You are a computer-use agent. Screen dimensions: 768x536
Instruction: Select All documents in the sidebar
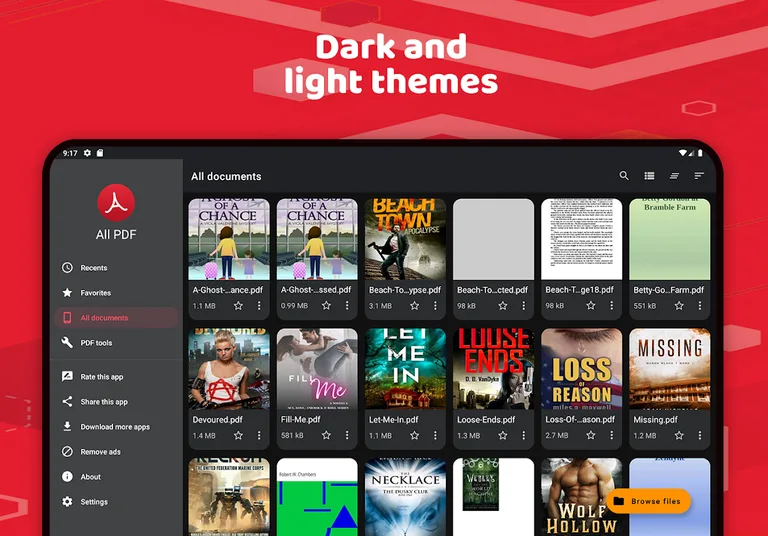(117, 317)
